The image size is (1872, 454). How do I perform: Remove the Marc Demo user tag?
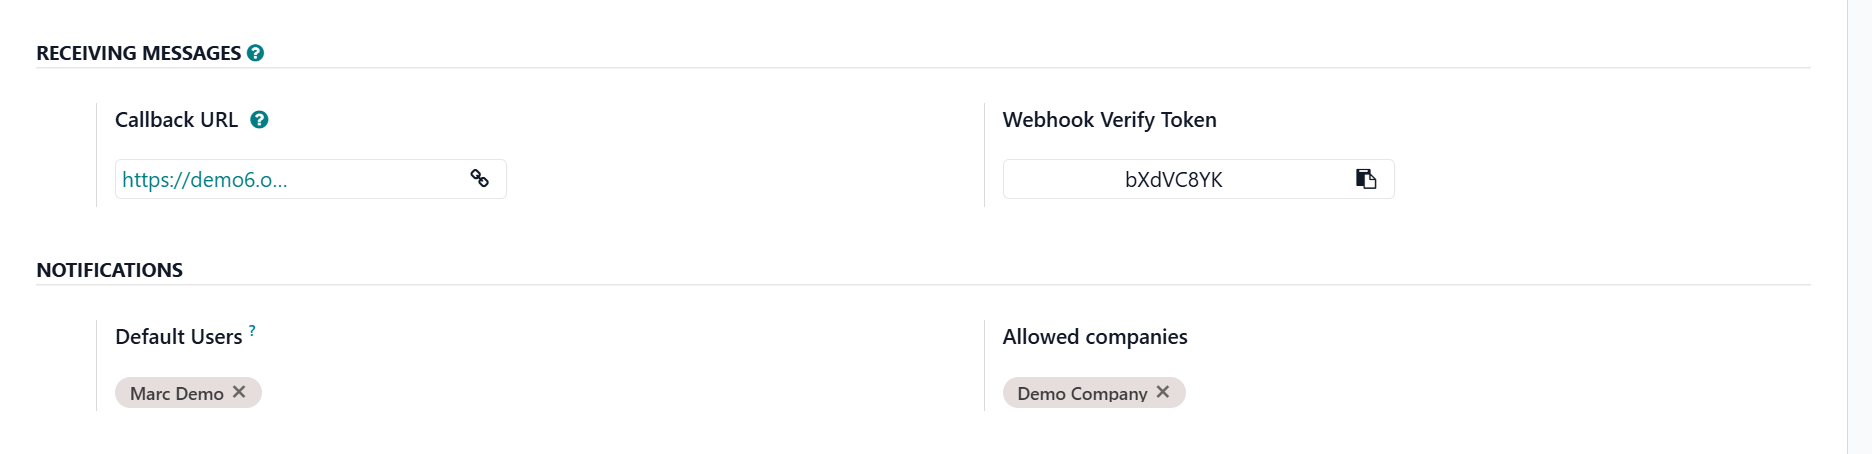[239, 392]
